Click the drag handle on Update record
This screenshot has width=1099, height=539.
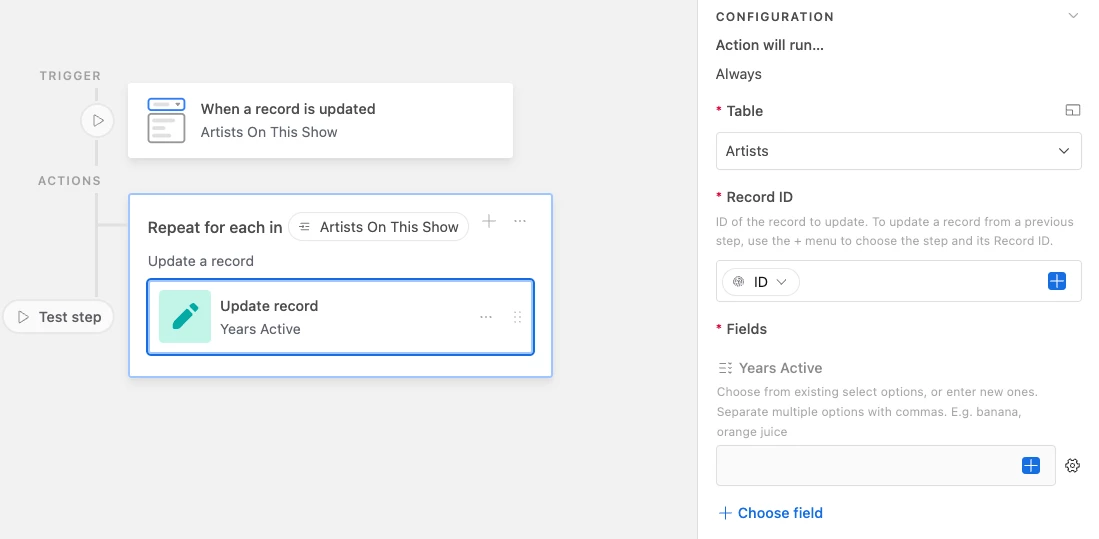coord(517,317)
